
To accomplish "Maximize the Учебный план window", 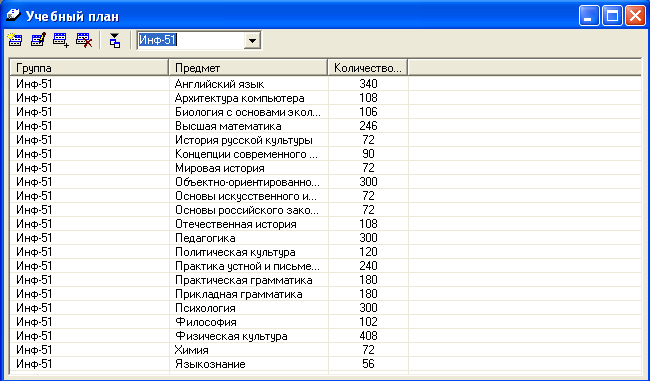I will point(612,16).
